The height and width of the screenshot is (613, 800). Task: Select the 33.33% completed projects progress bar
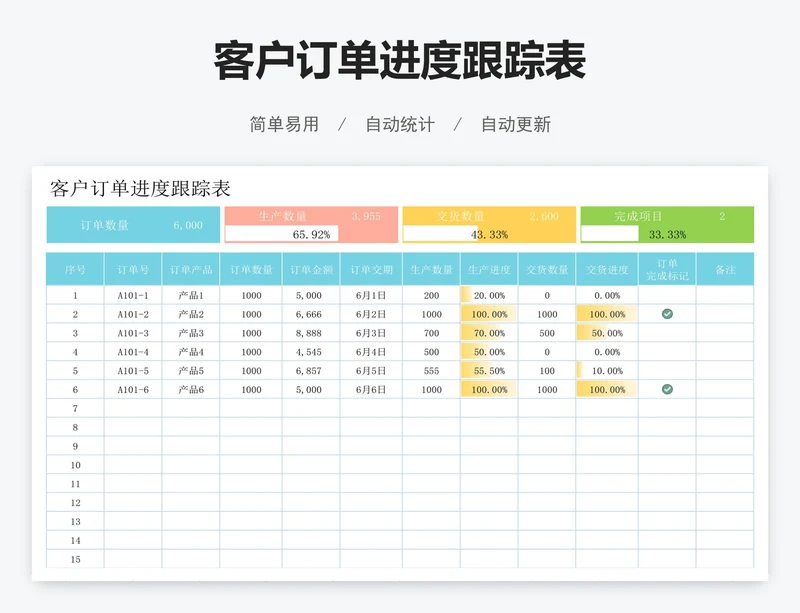pyautogui.click(x=610, y=234)
